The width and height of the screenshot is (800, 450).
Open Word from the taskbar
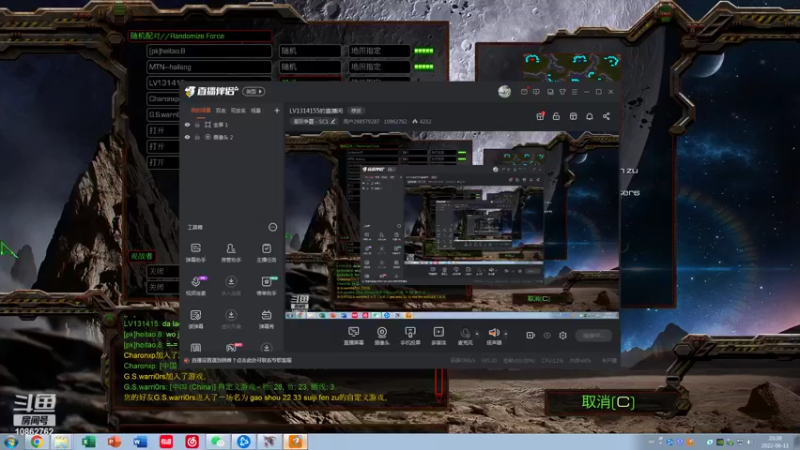140,442
